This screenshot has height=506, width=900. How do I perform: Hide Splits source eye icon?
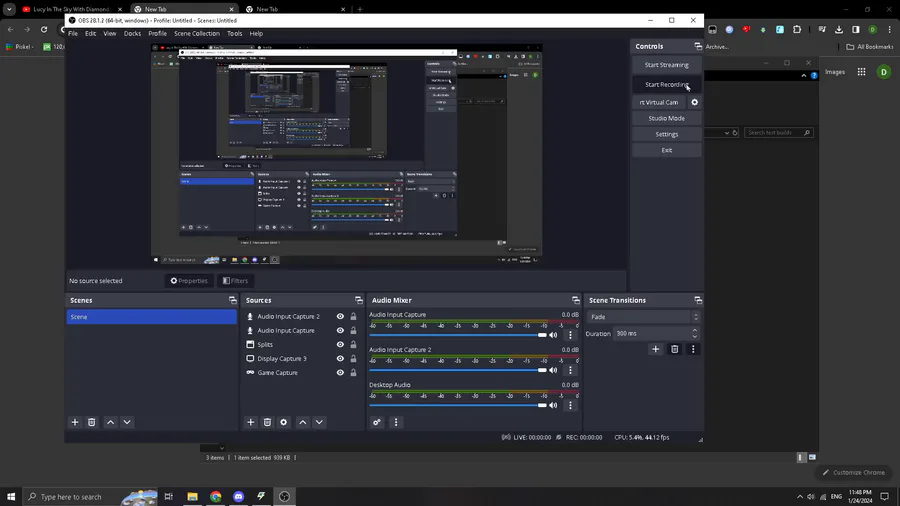(340, 345)
